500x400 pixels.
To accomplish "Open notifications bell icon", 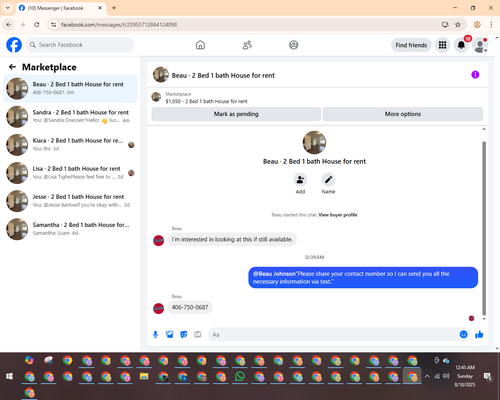I will 461,45.
